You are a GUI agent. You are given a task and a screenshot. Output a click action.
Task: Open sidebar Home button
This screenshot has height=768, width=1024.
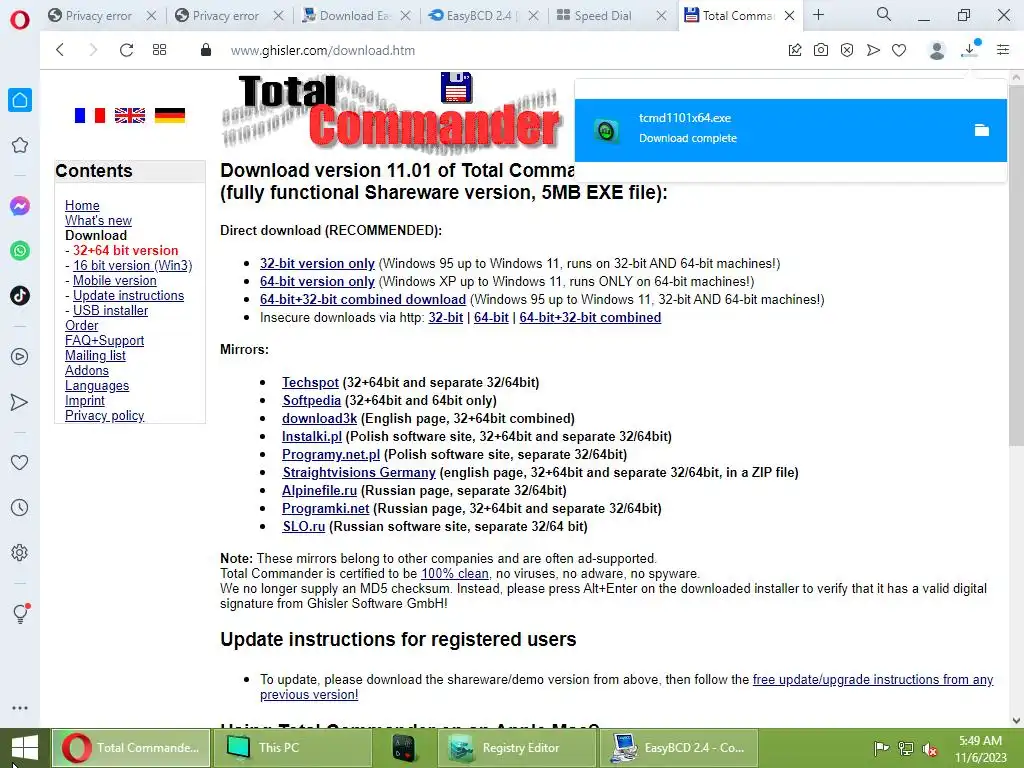[20, 100]
